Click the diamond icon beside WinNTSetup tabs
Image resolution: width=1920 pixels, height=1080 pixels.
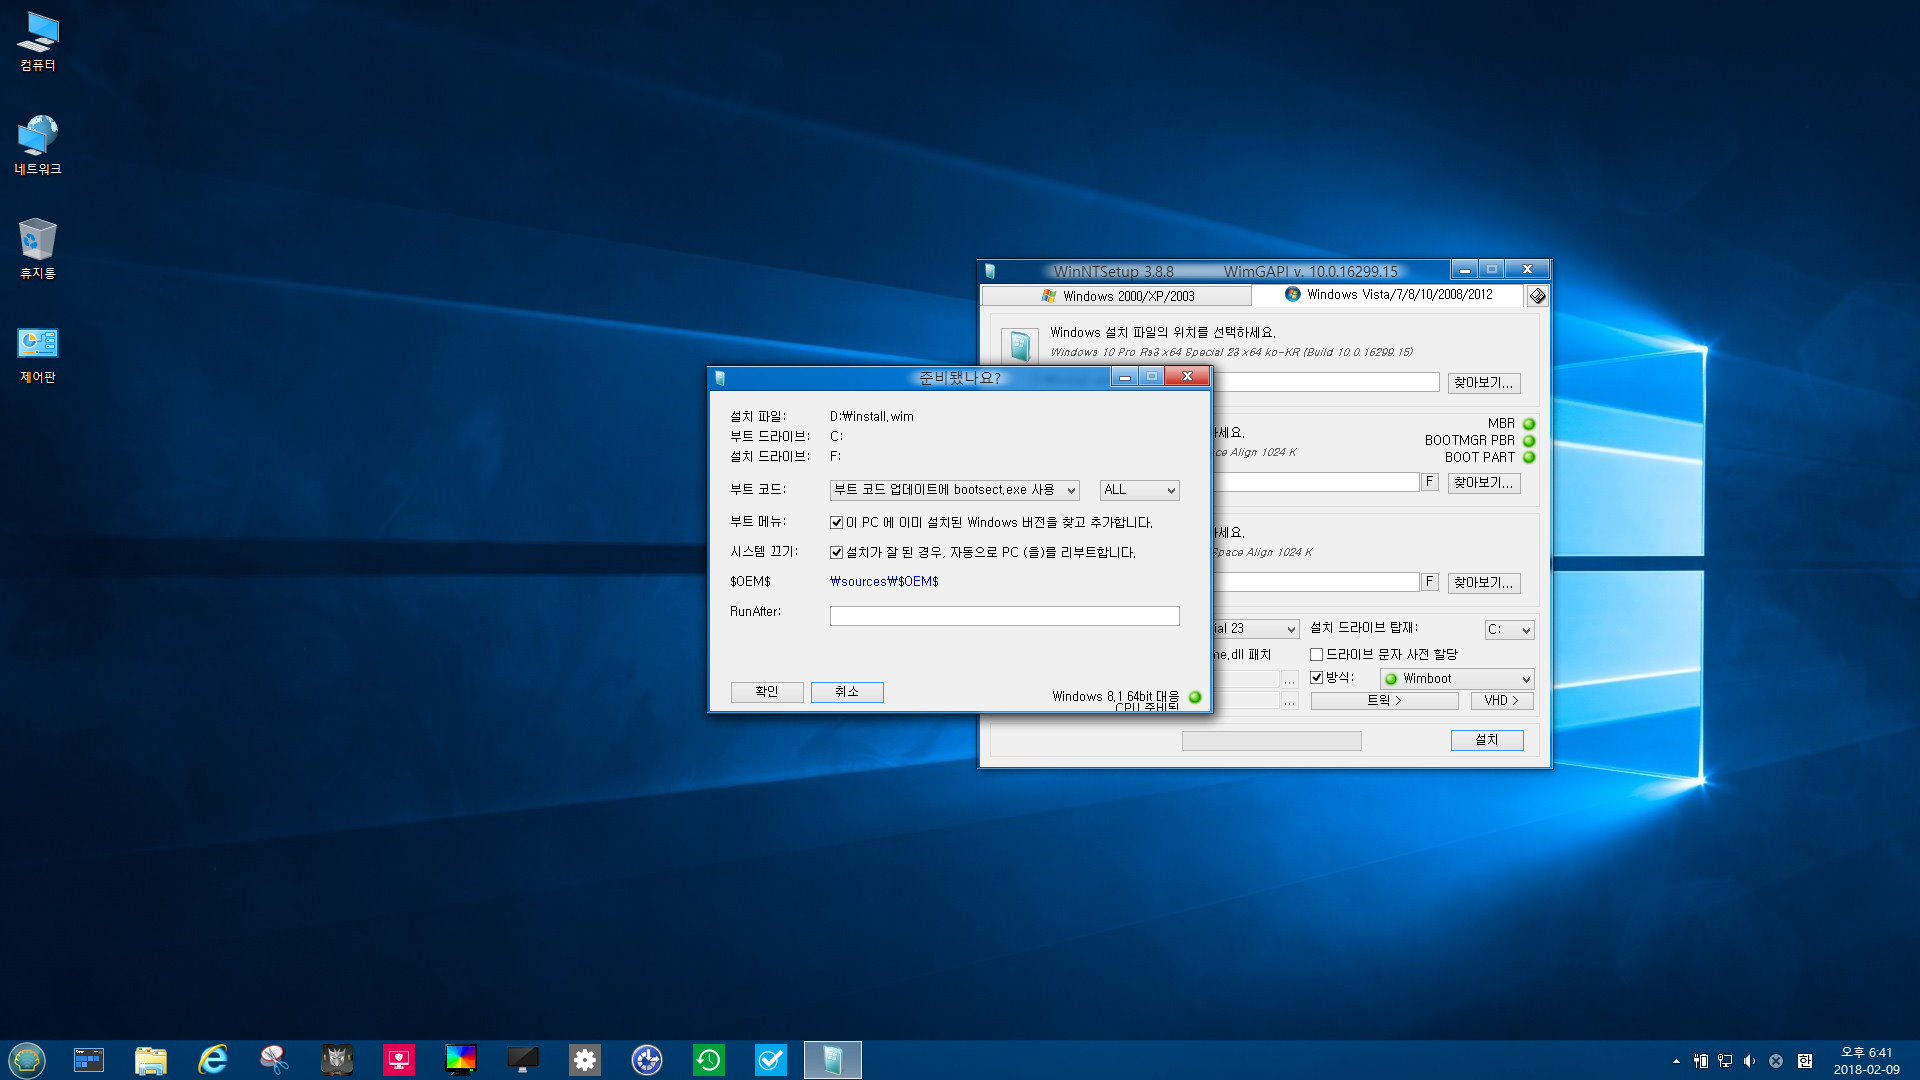coord(1537,296)
